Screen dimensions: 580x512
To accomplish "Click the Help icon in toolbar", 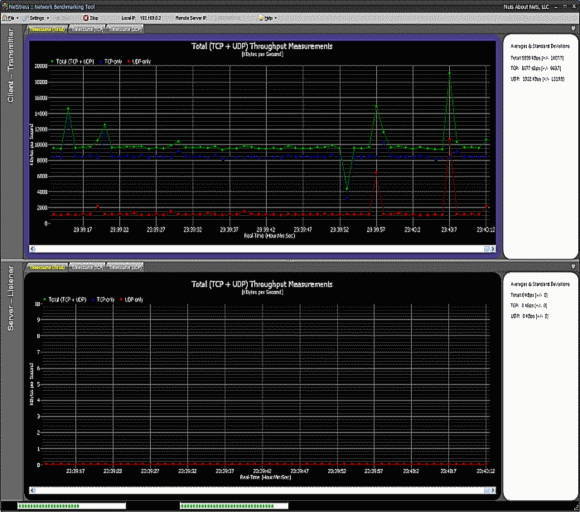I will click(x=262, y=18).
